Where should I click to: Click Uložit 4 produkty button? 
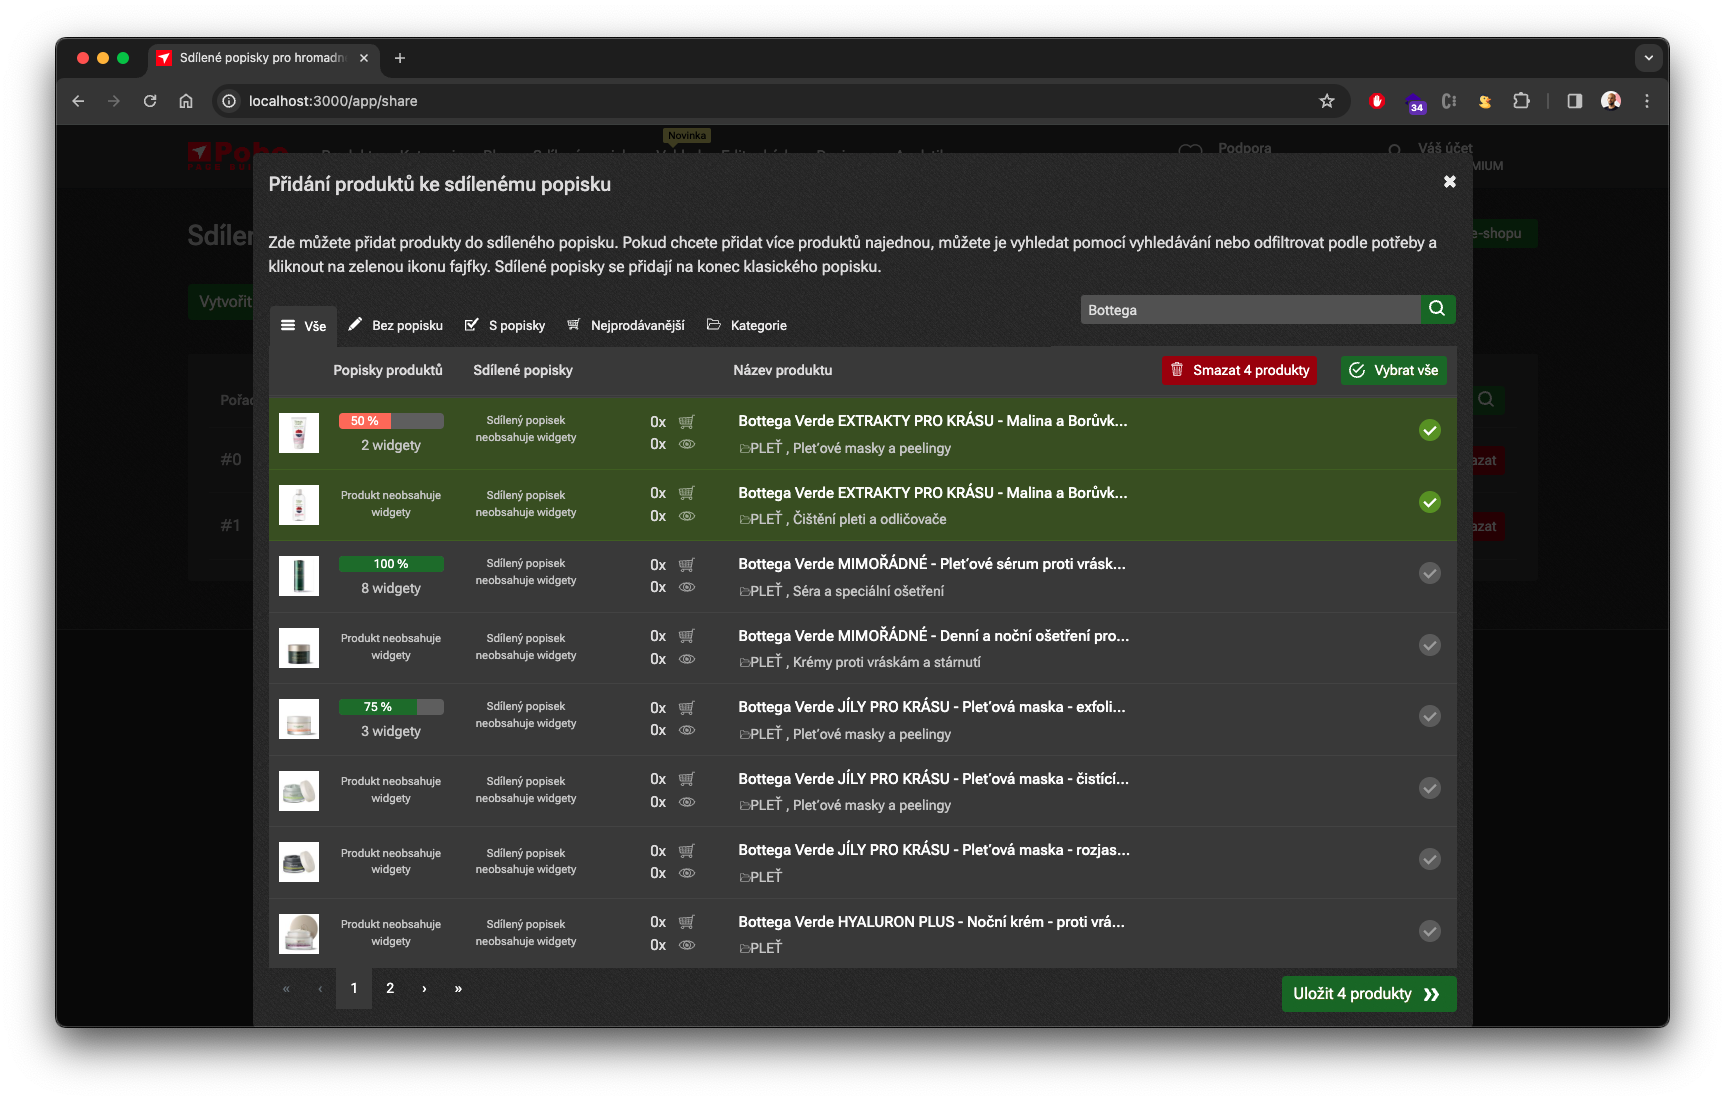pyautogui.click(x=1368, y=994)
